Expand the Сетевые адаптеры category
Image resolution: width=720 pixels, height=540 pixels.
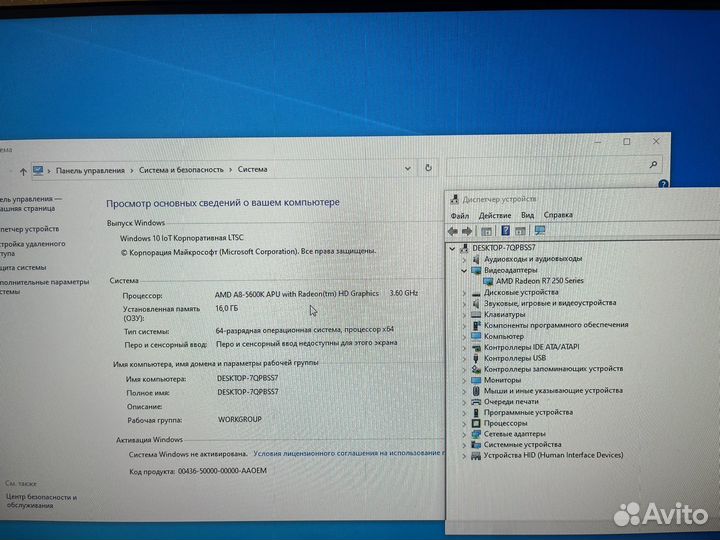click(464, 434)
